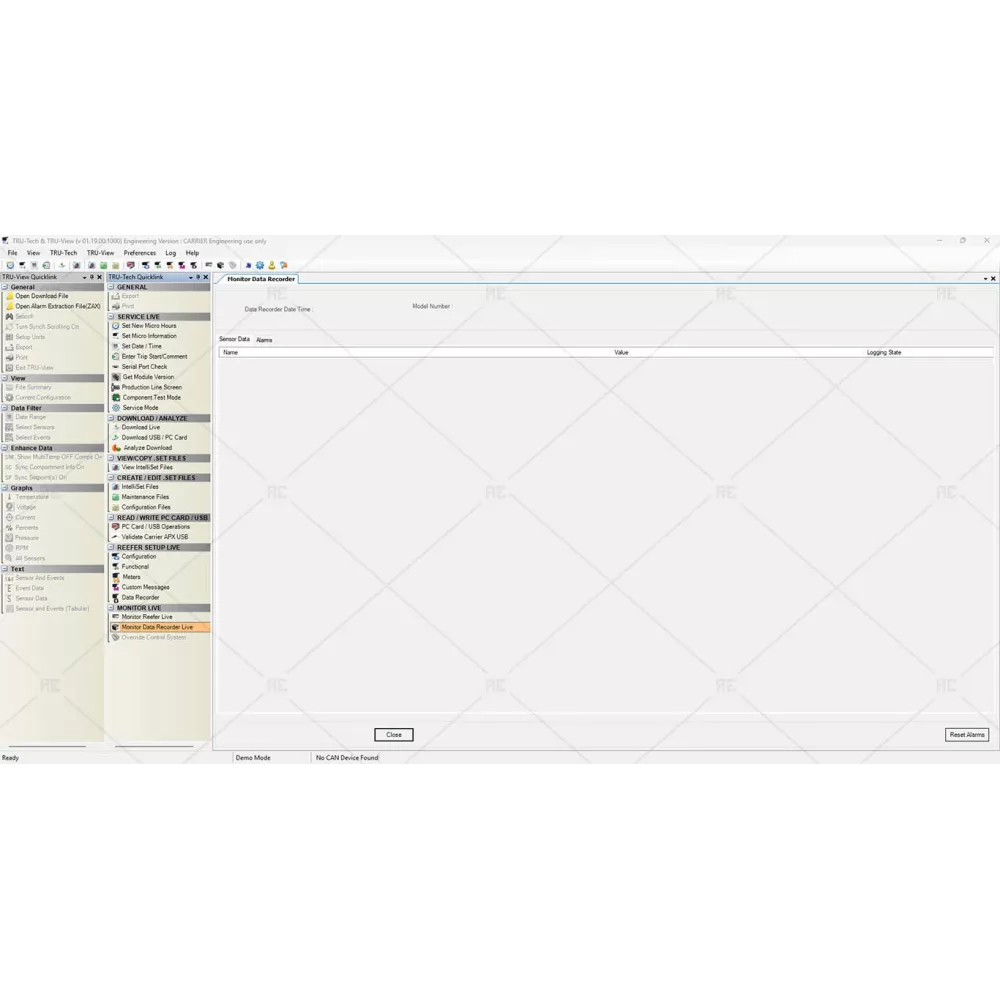The height and width of the screenshot is (1000, 1000).
Task: Open PC Card / USB Operations
Action: click(x=155, y=526)
